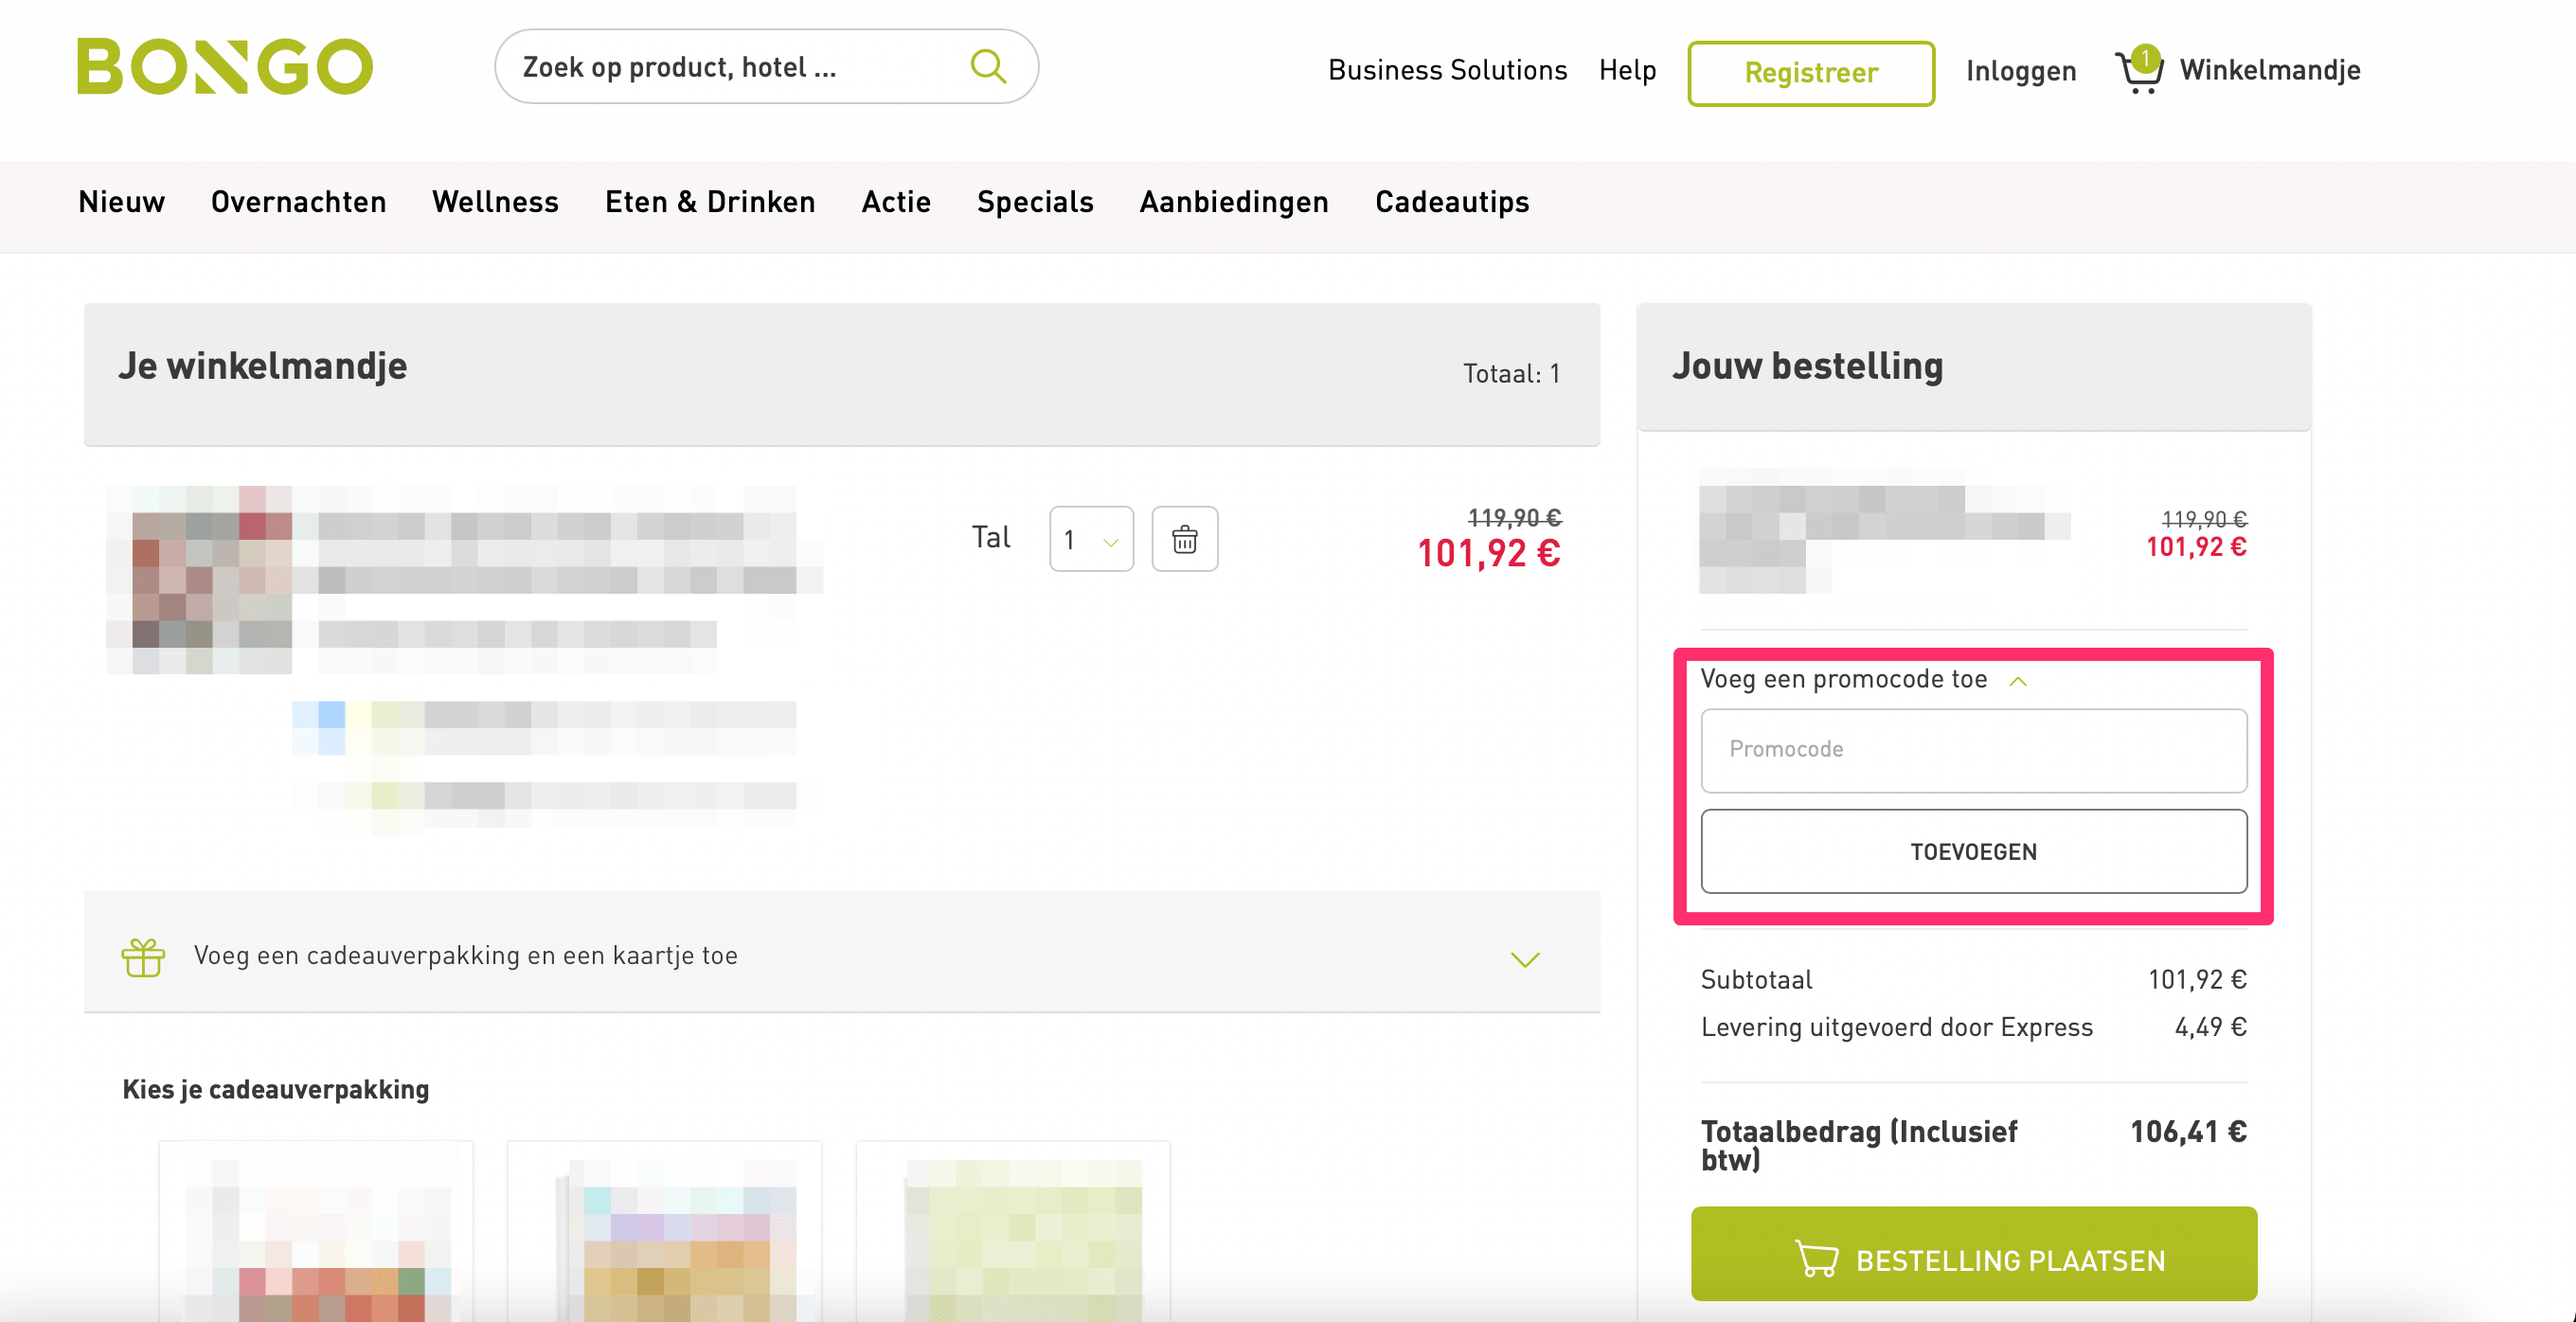Image resolution: width=2576 pixels, height=1322 pixels.
Task: Click the Winkelmandje label
Action: [2270, 70]
